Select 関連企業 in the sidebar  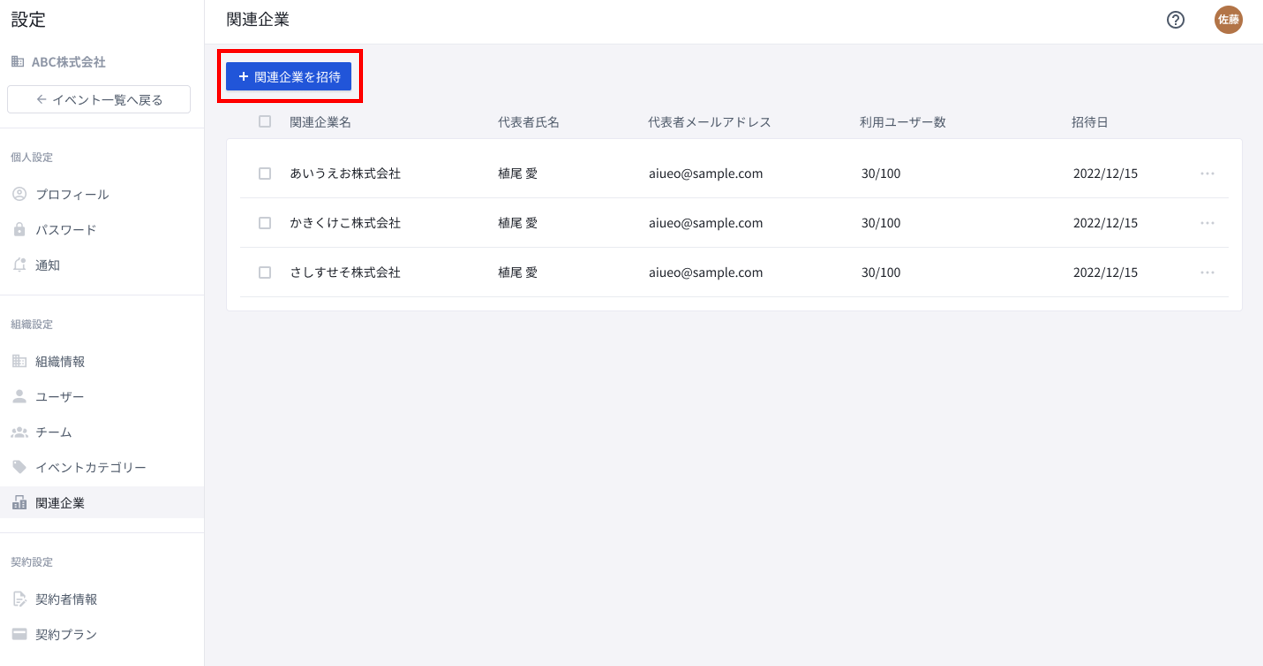(x=102, y=503)
